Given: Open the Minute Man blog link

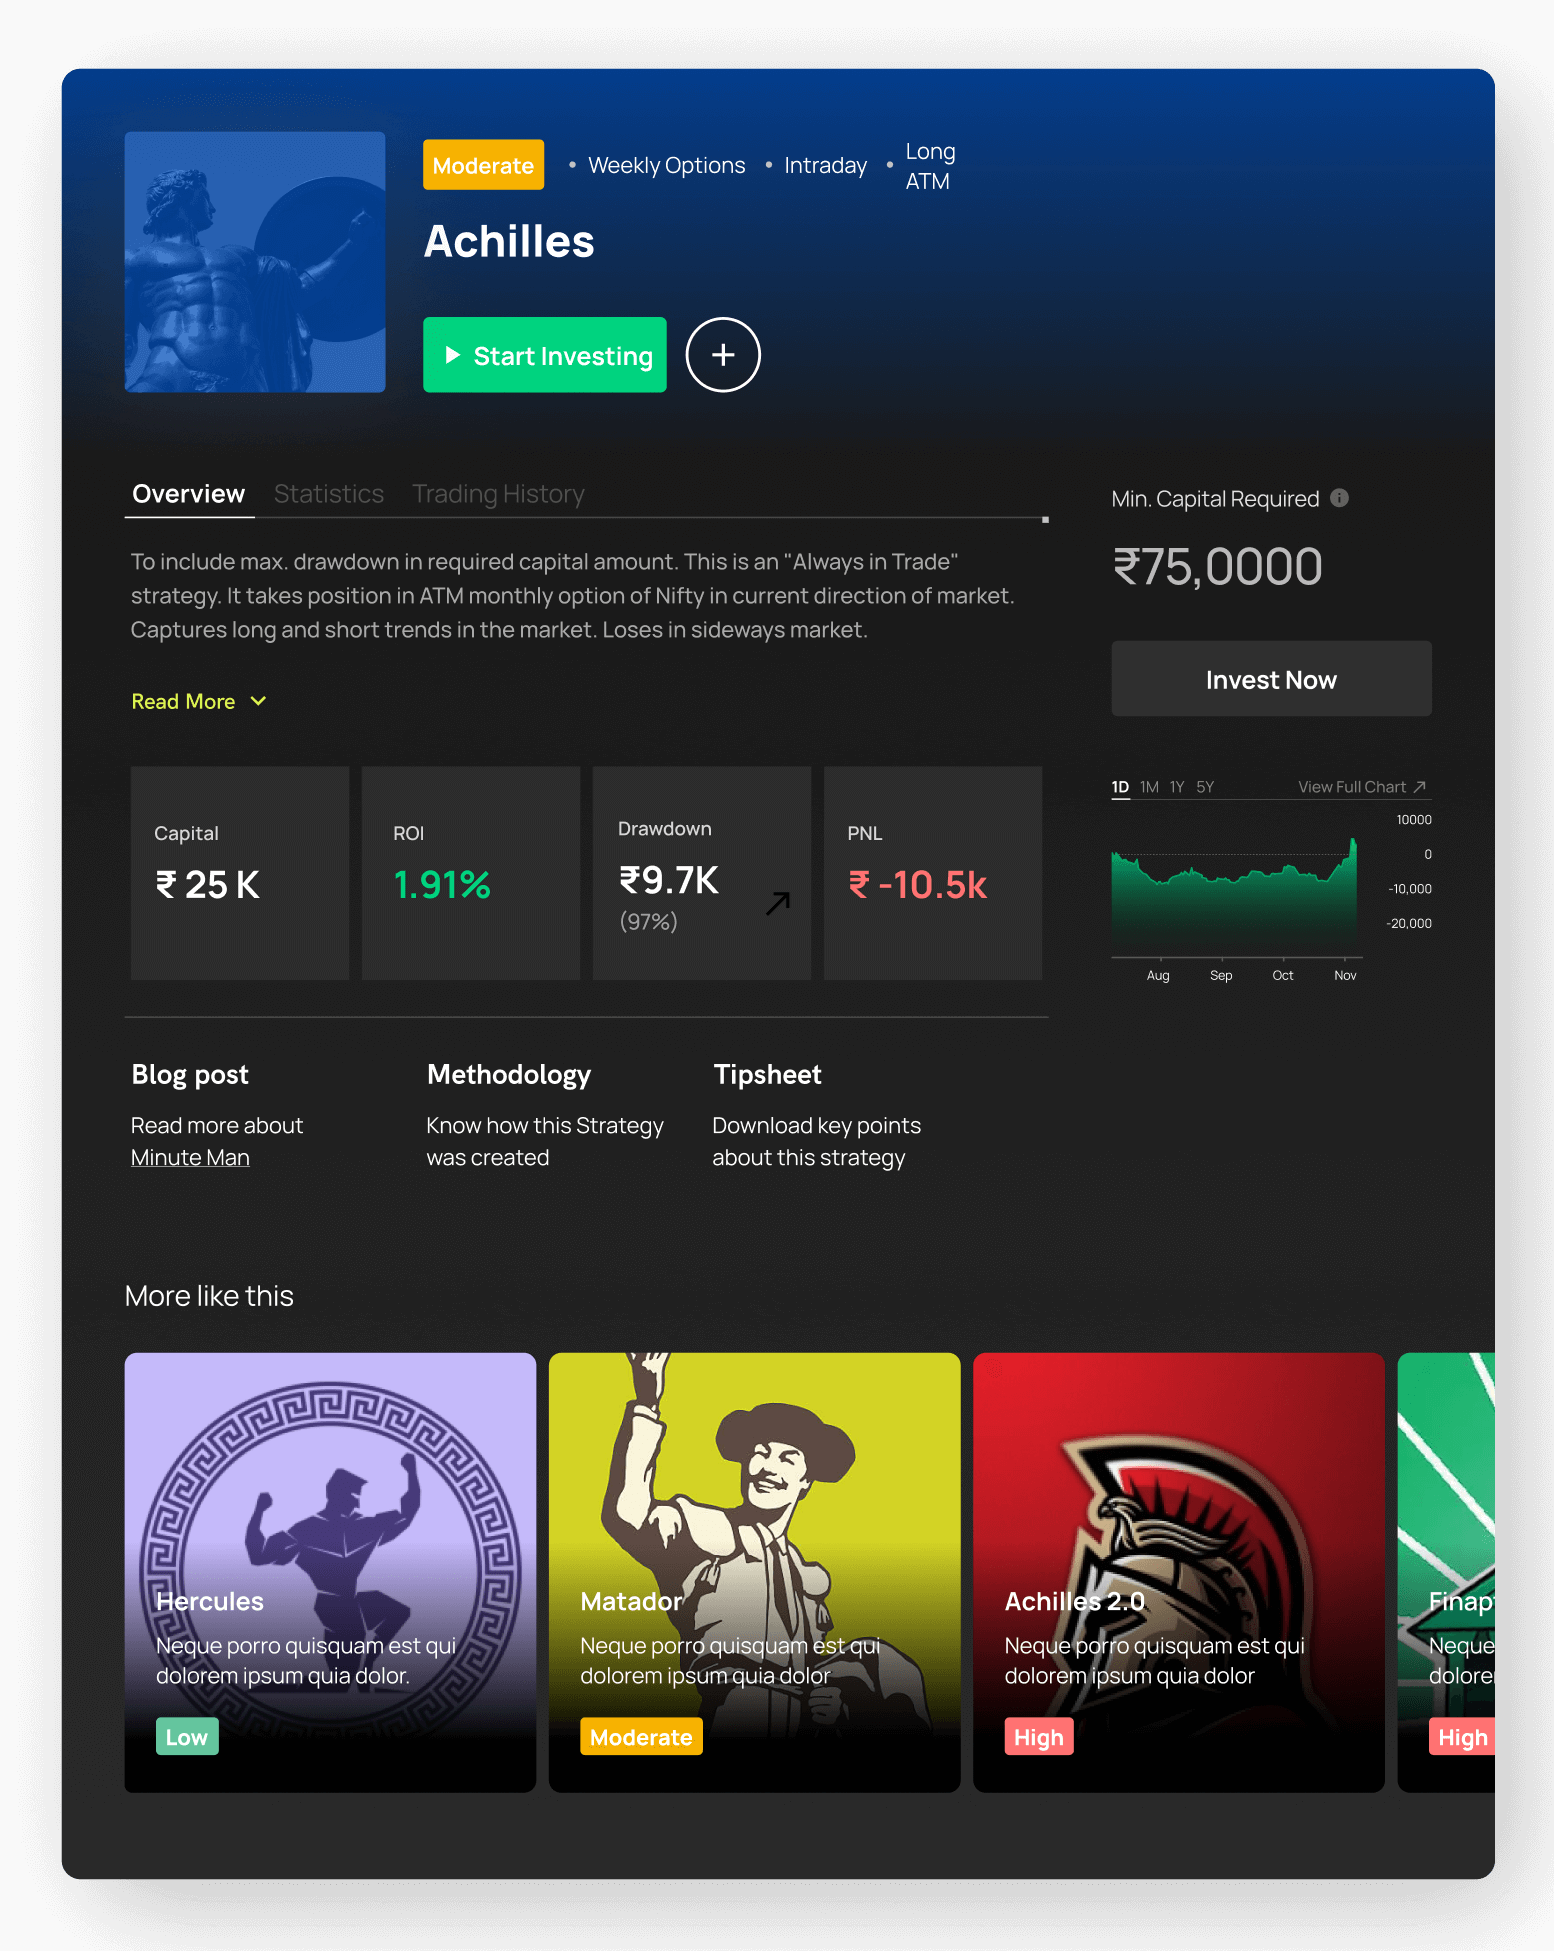Looking at the screenshot, I should coord(190,1157).
